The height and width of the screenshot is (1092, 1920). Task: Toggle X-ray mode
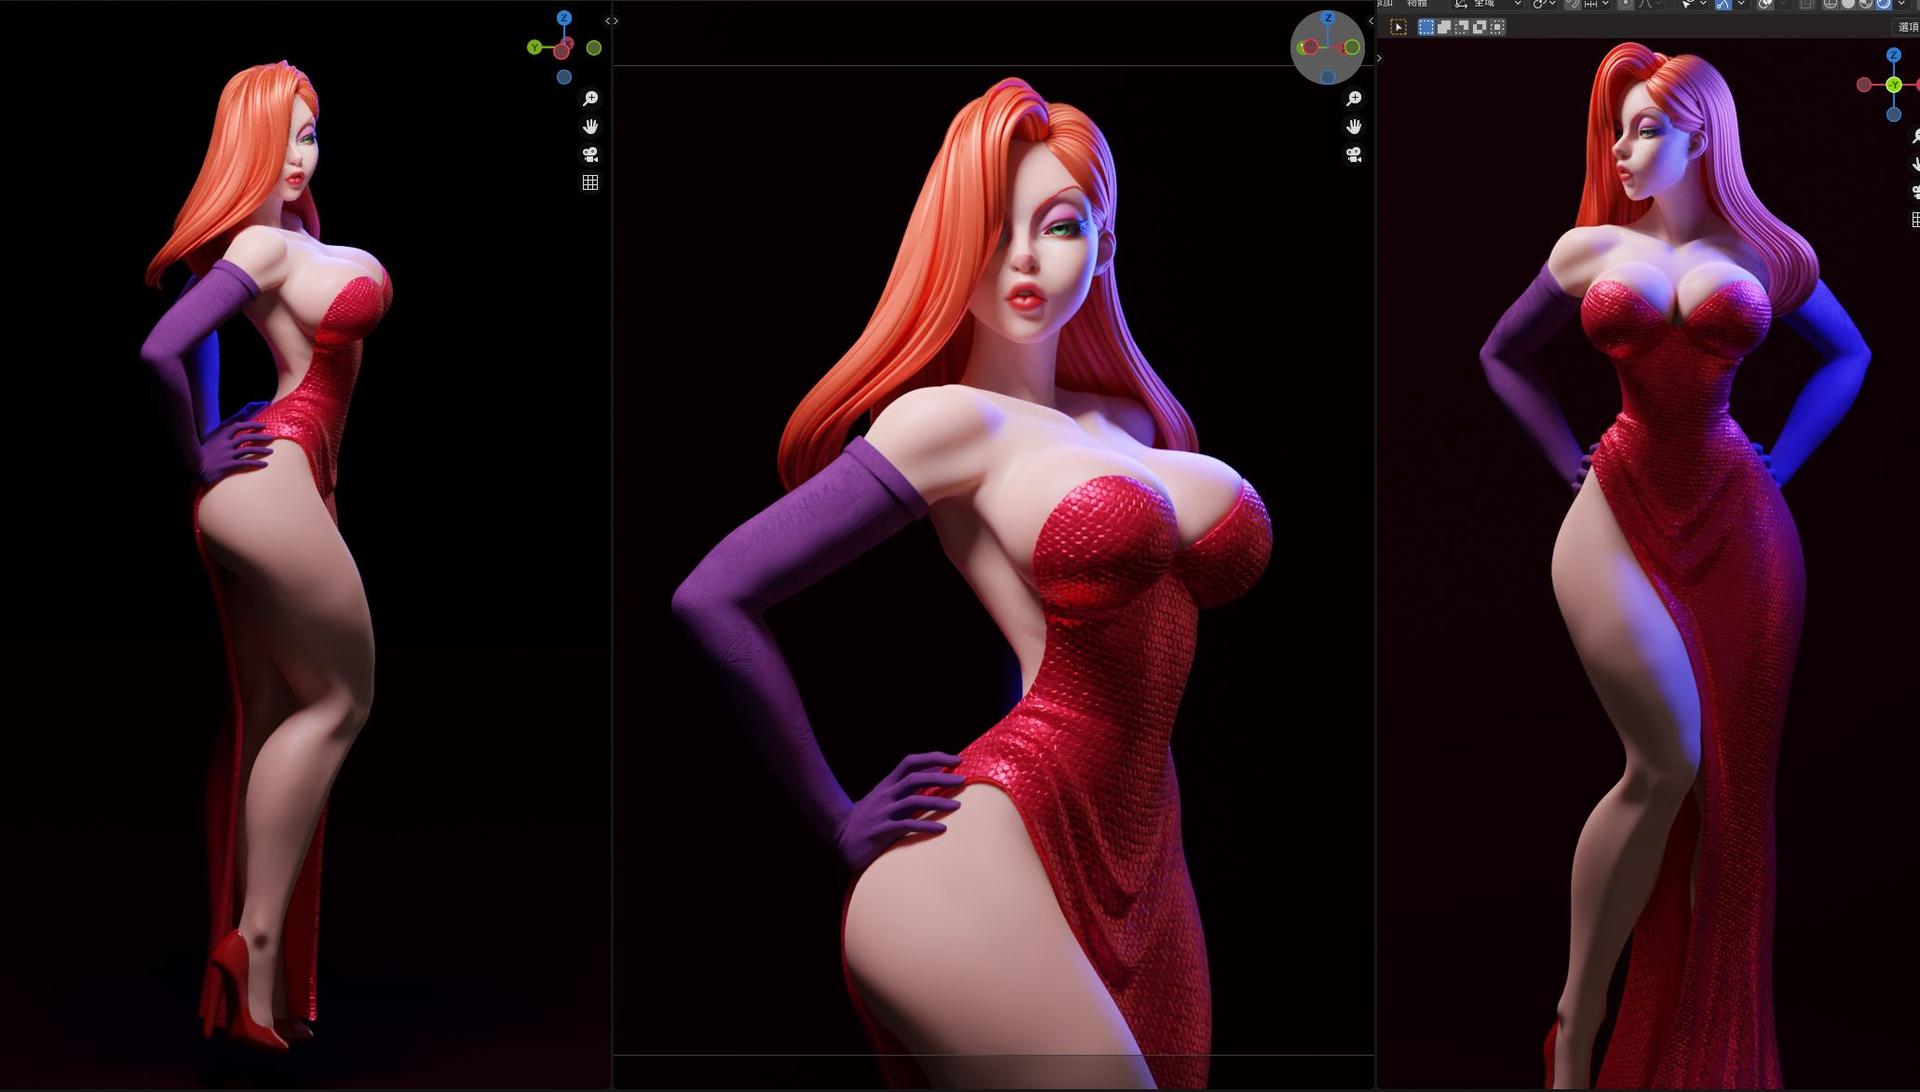pos(1807,3)
